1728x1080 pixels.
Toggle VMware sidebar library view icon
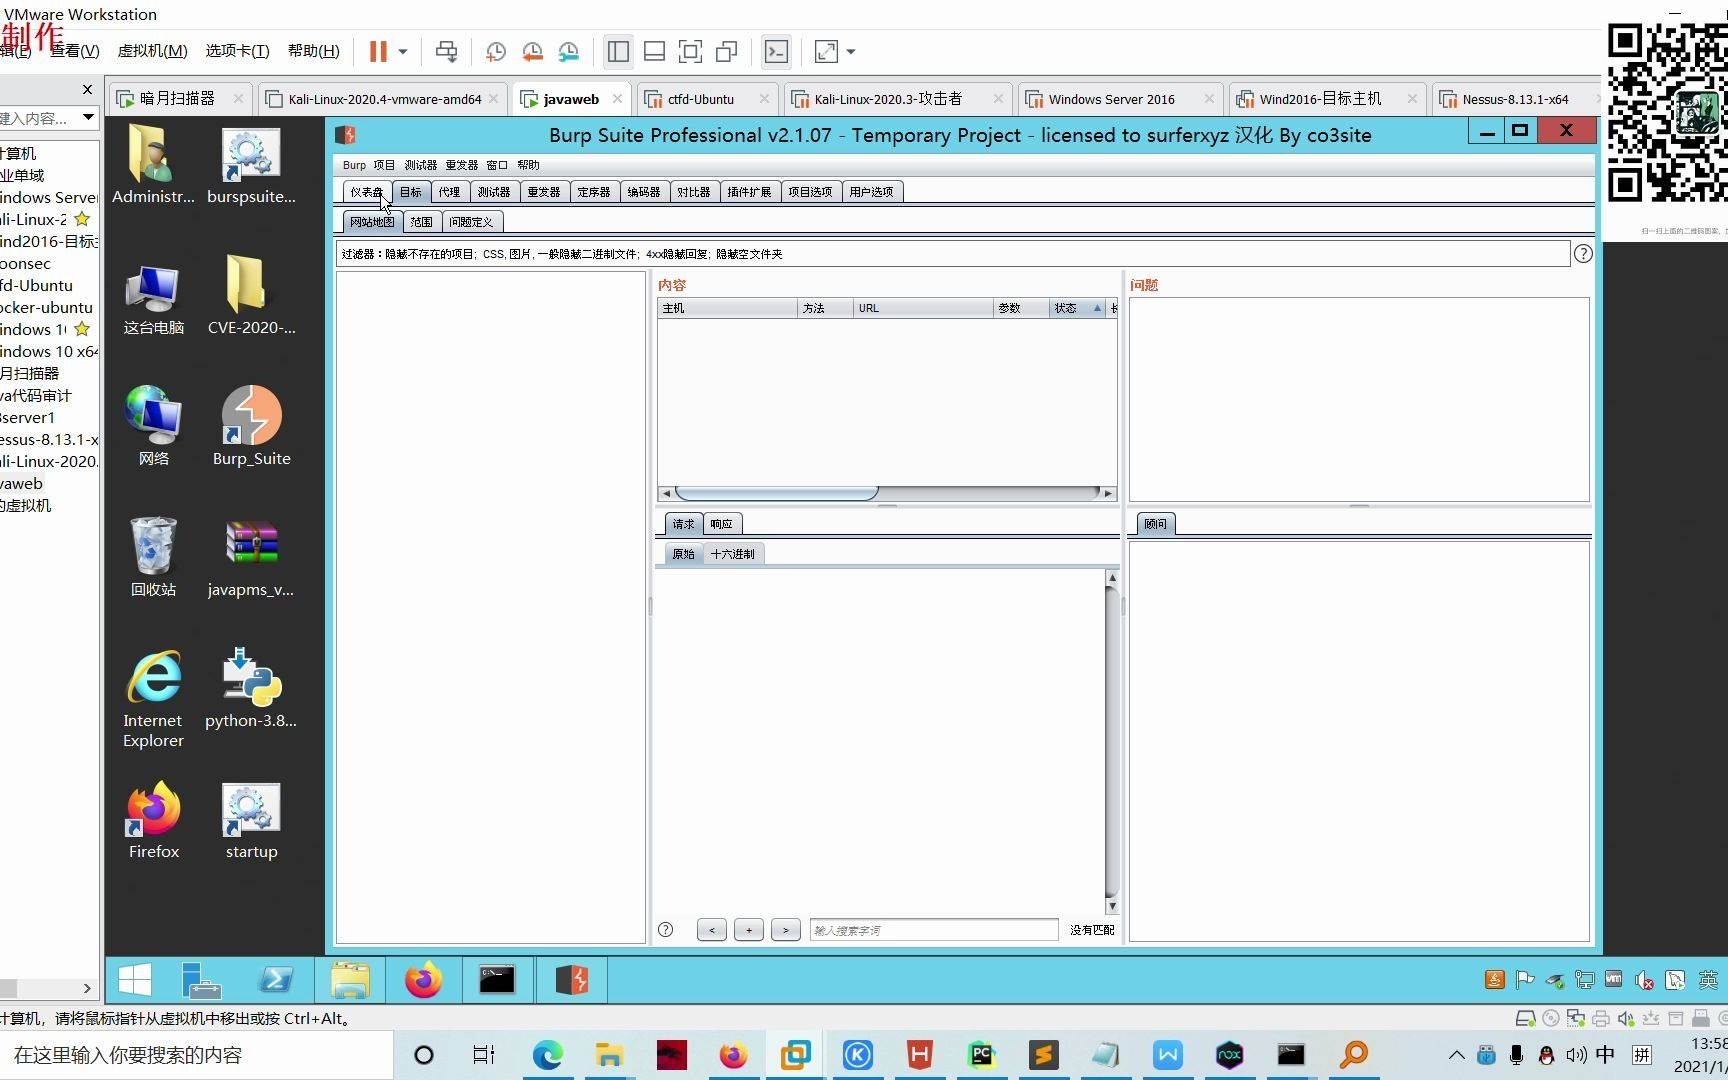pos(618,51)
